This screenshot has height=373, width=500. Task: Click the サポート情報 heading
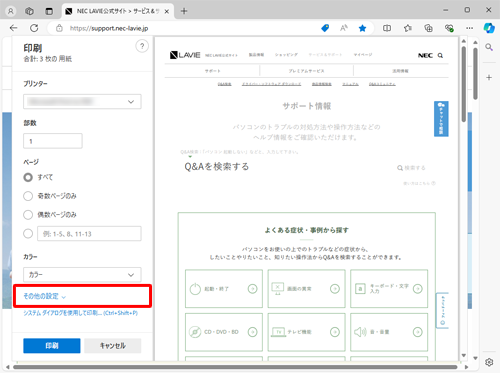coord(307,106)
